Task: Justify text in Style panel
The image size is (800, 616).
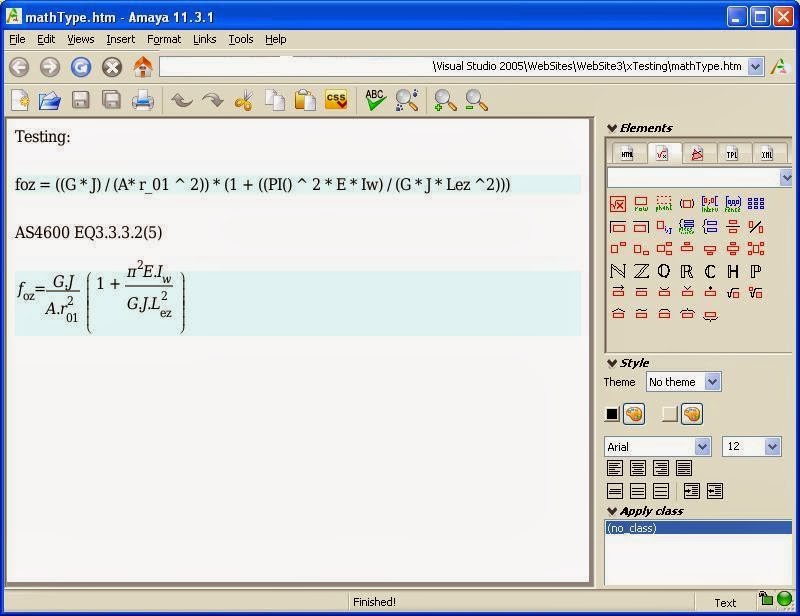Action: 684,468
